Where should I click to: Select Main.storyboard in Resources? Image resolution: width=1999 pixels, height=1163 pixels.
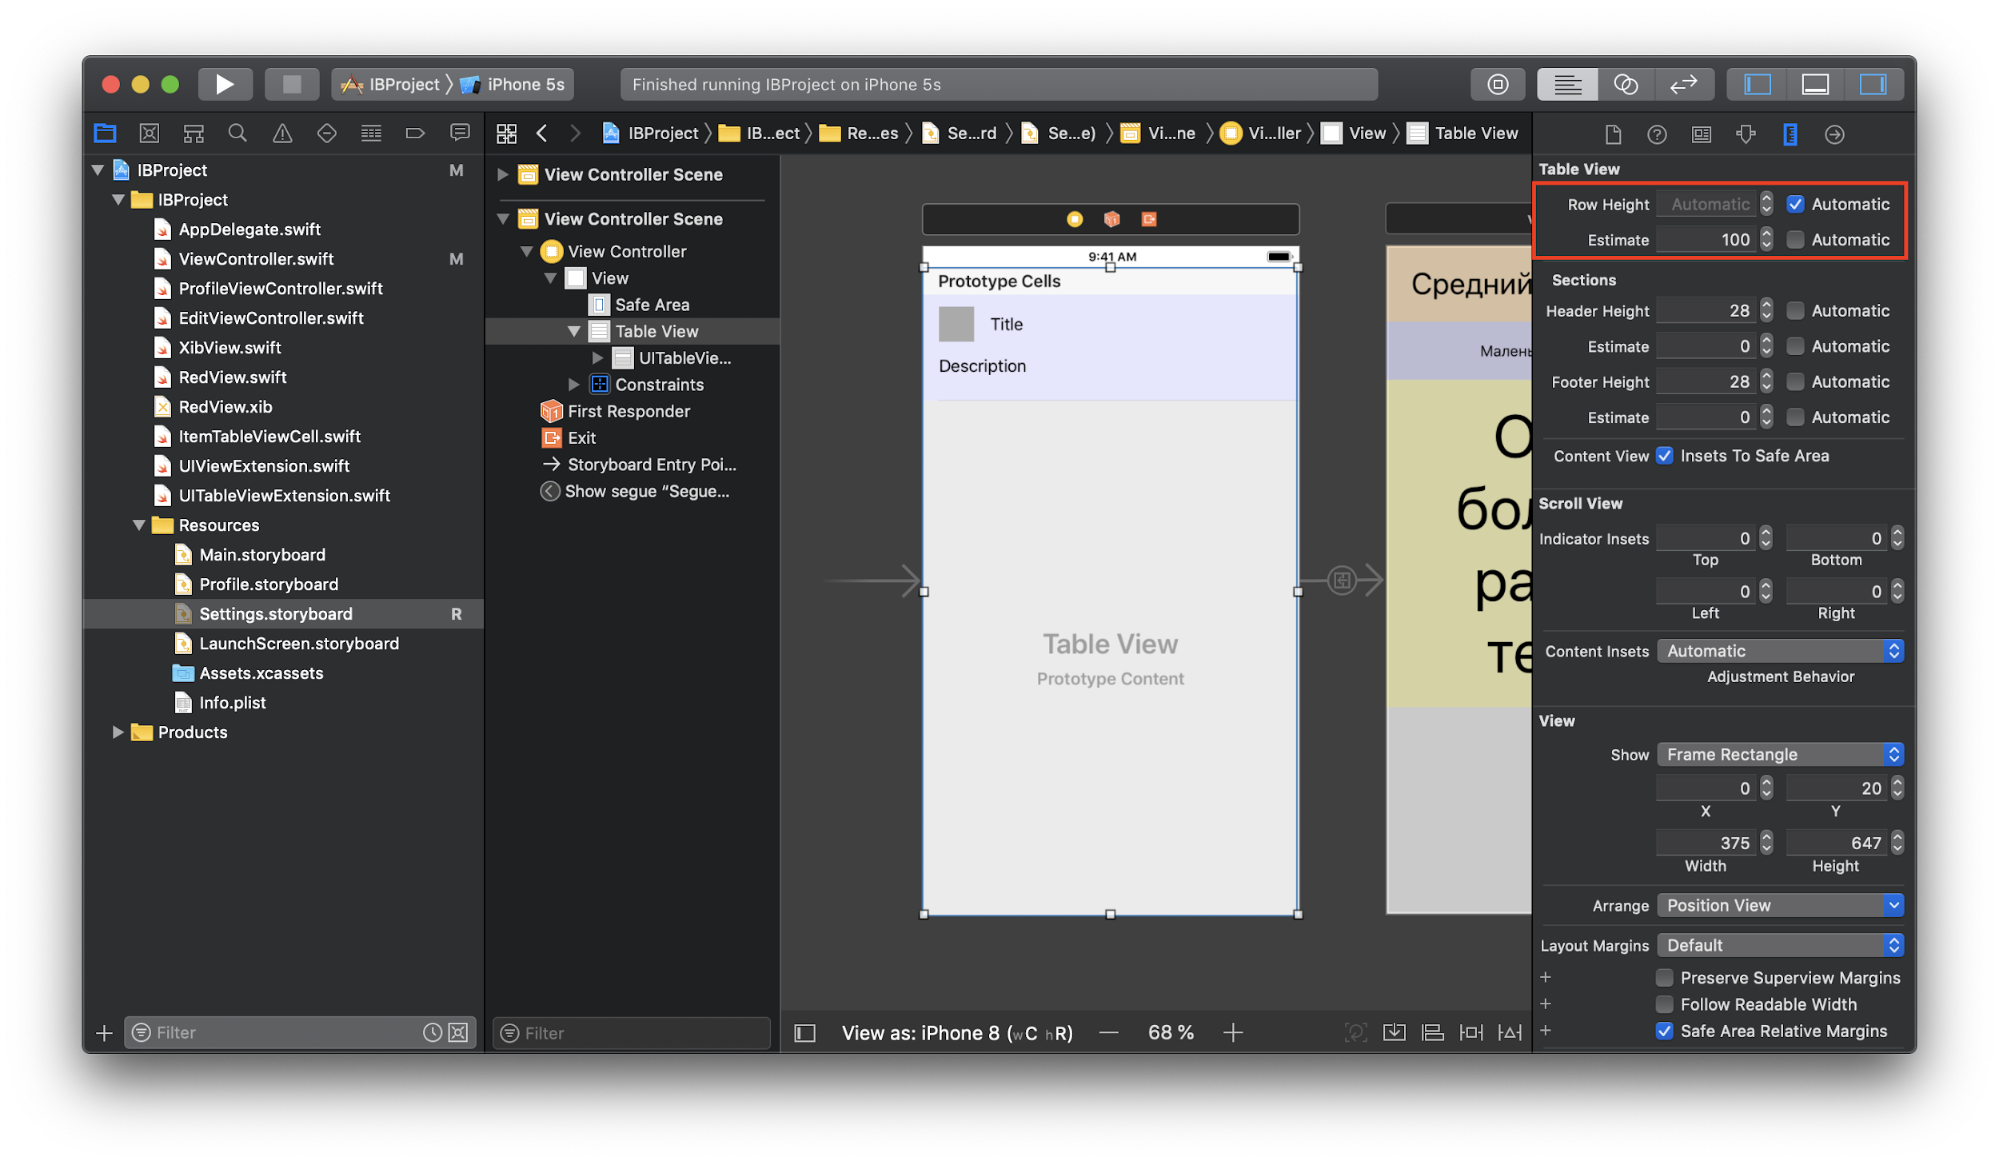pyautogui.click(x=263, y=554)
